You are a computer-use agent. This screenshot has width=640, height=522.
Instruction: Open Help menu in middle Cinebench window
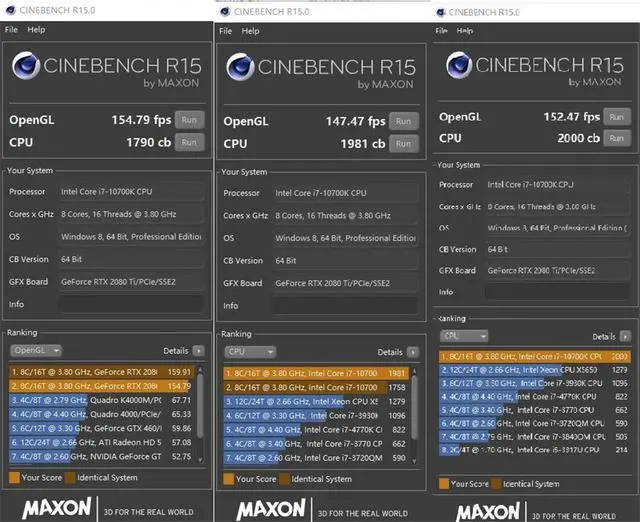coord(250,31)
